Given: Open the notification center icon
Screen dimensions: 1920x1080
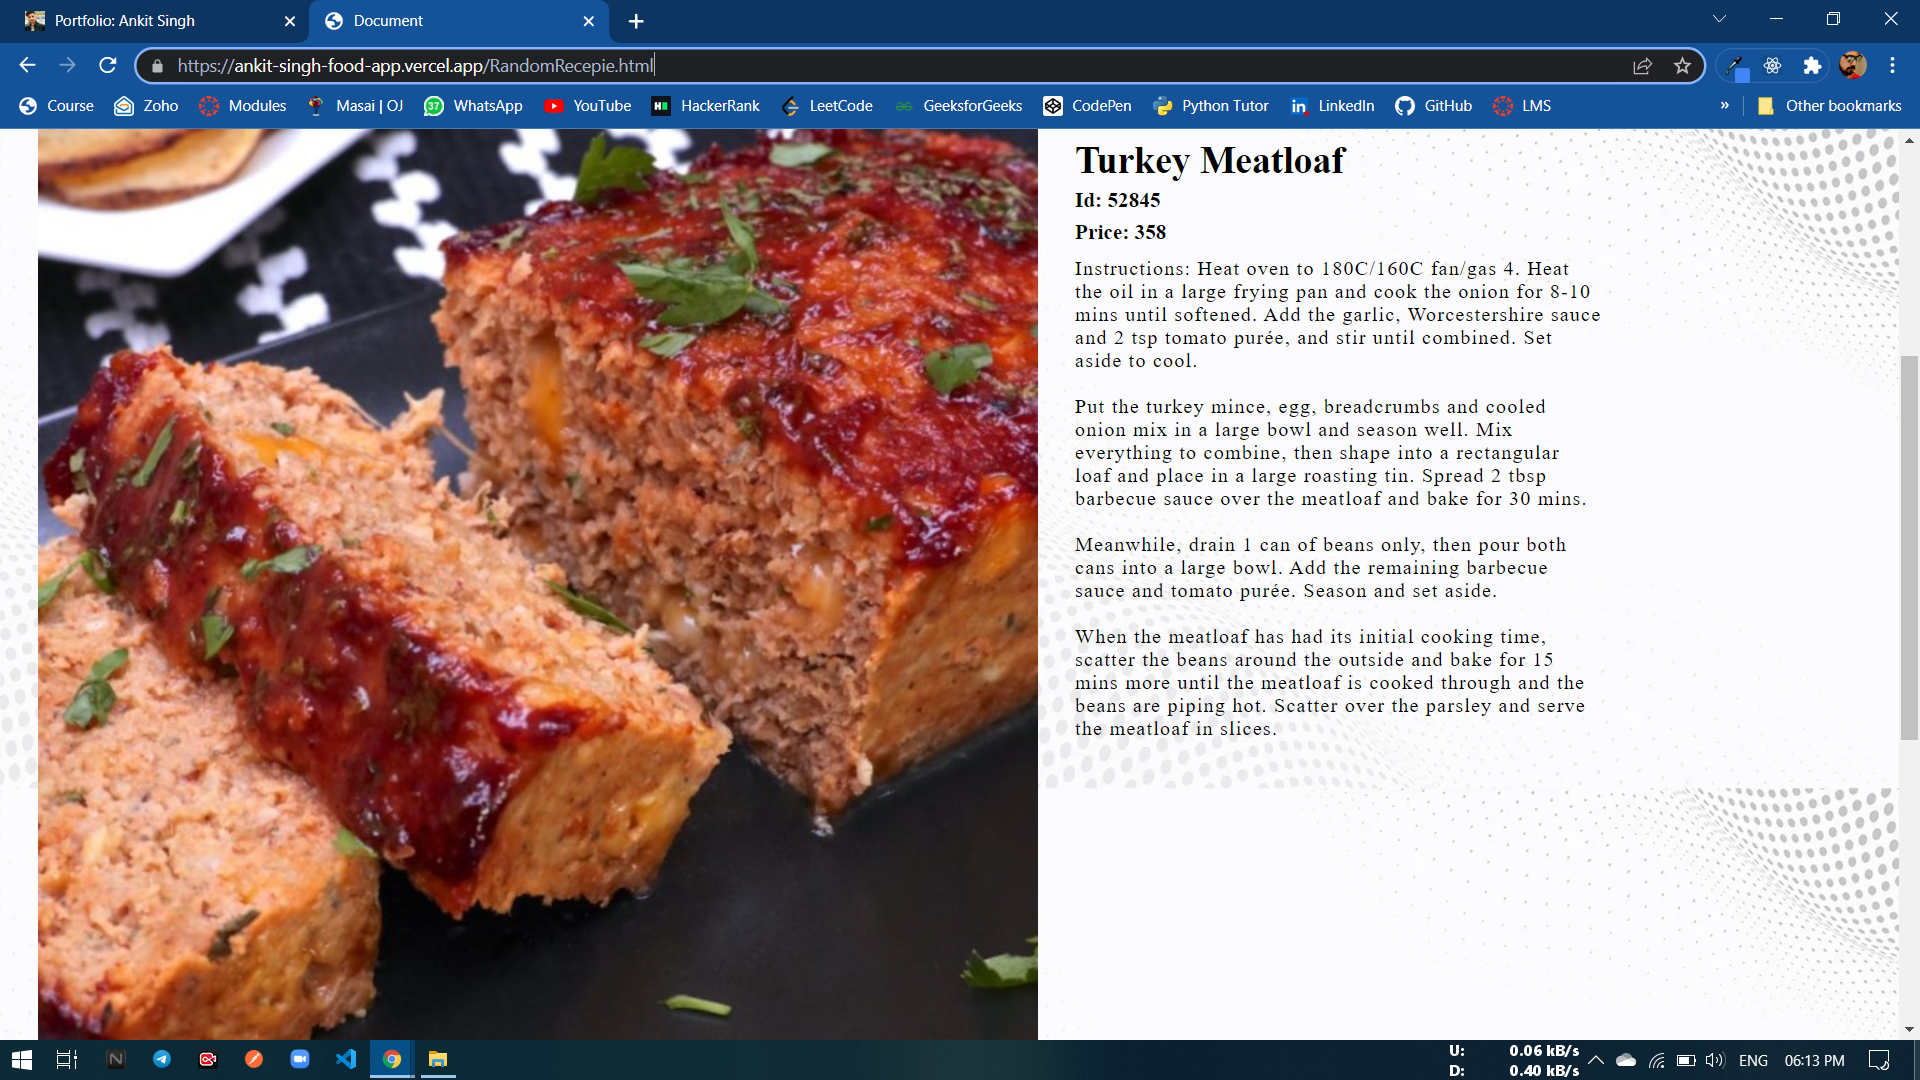Looking at the screenshot, I should (x=1879, y=1060).
